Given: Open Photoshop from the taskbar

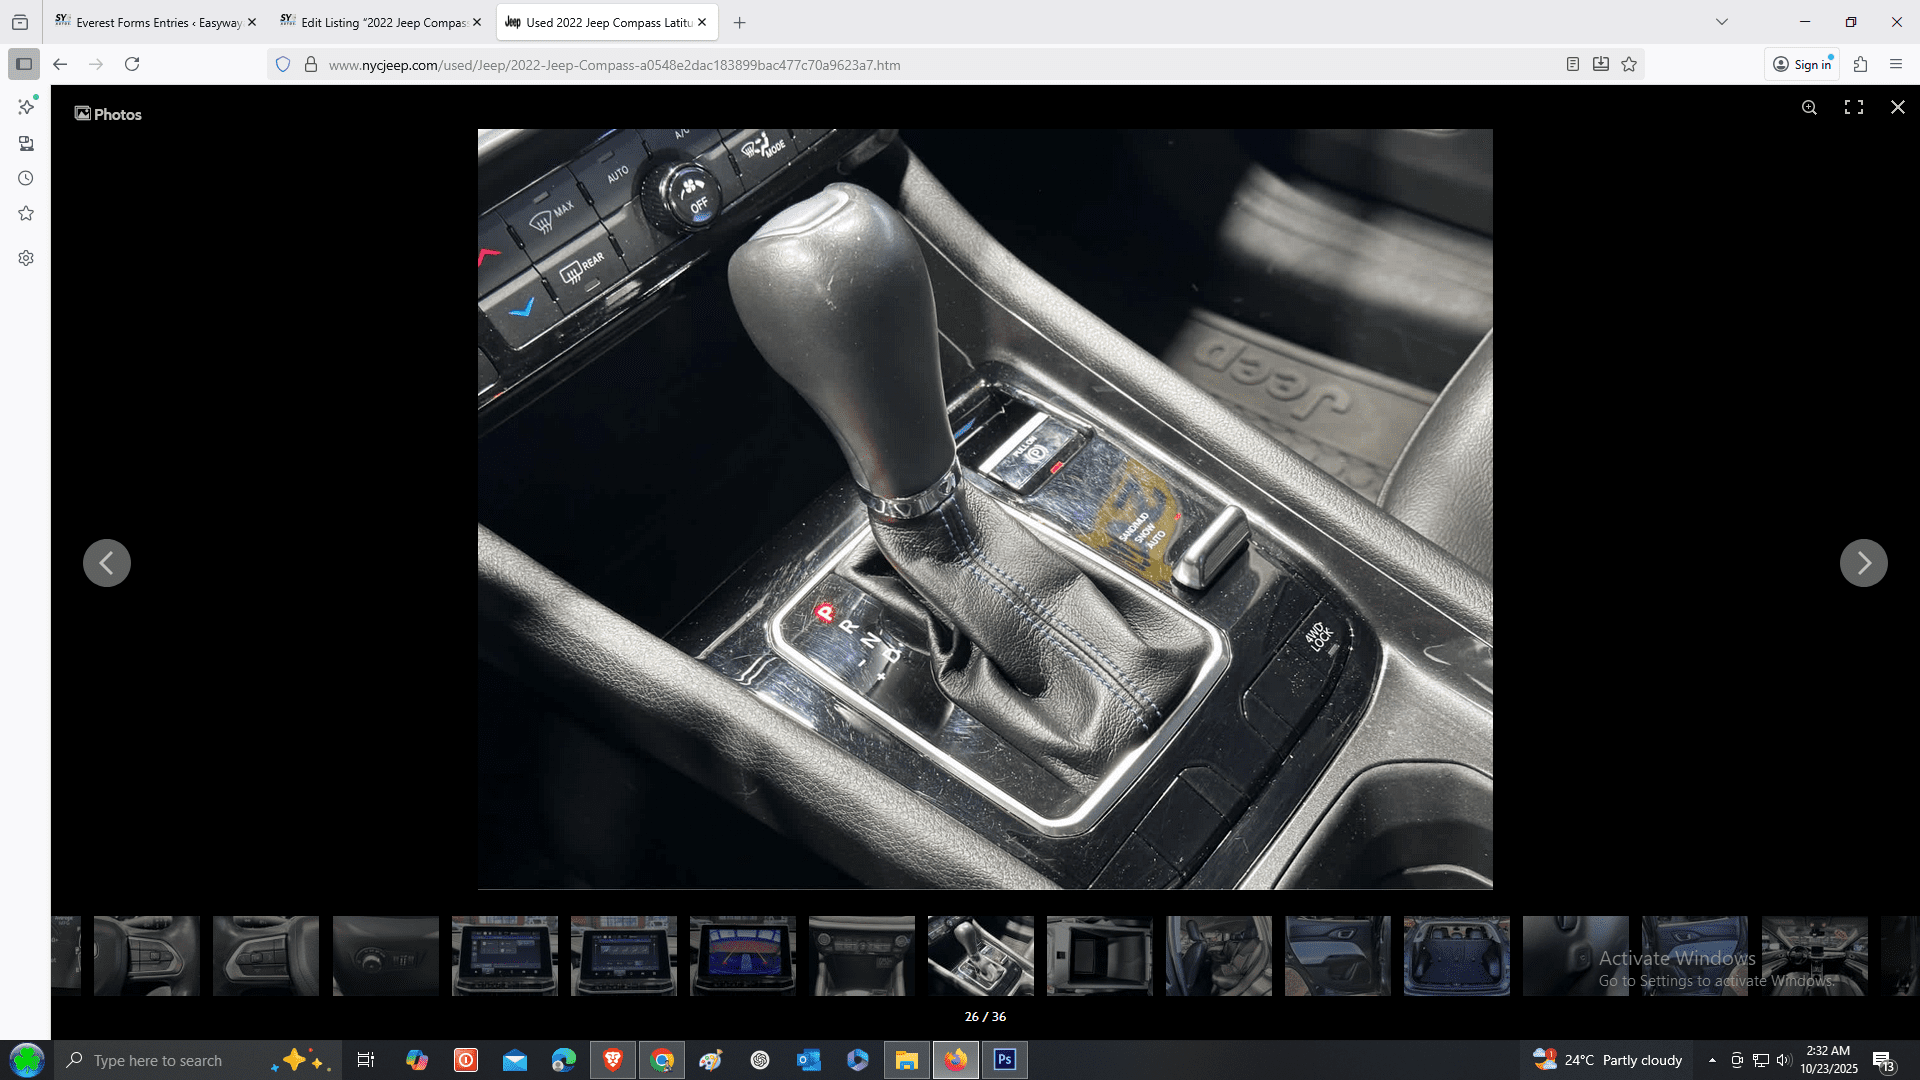Looking at the screenshot, I should click(1004, 1060).
